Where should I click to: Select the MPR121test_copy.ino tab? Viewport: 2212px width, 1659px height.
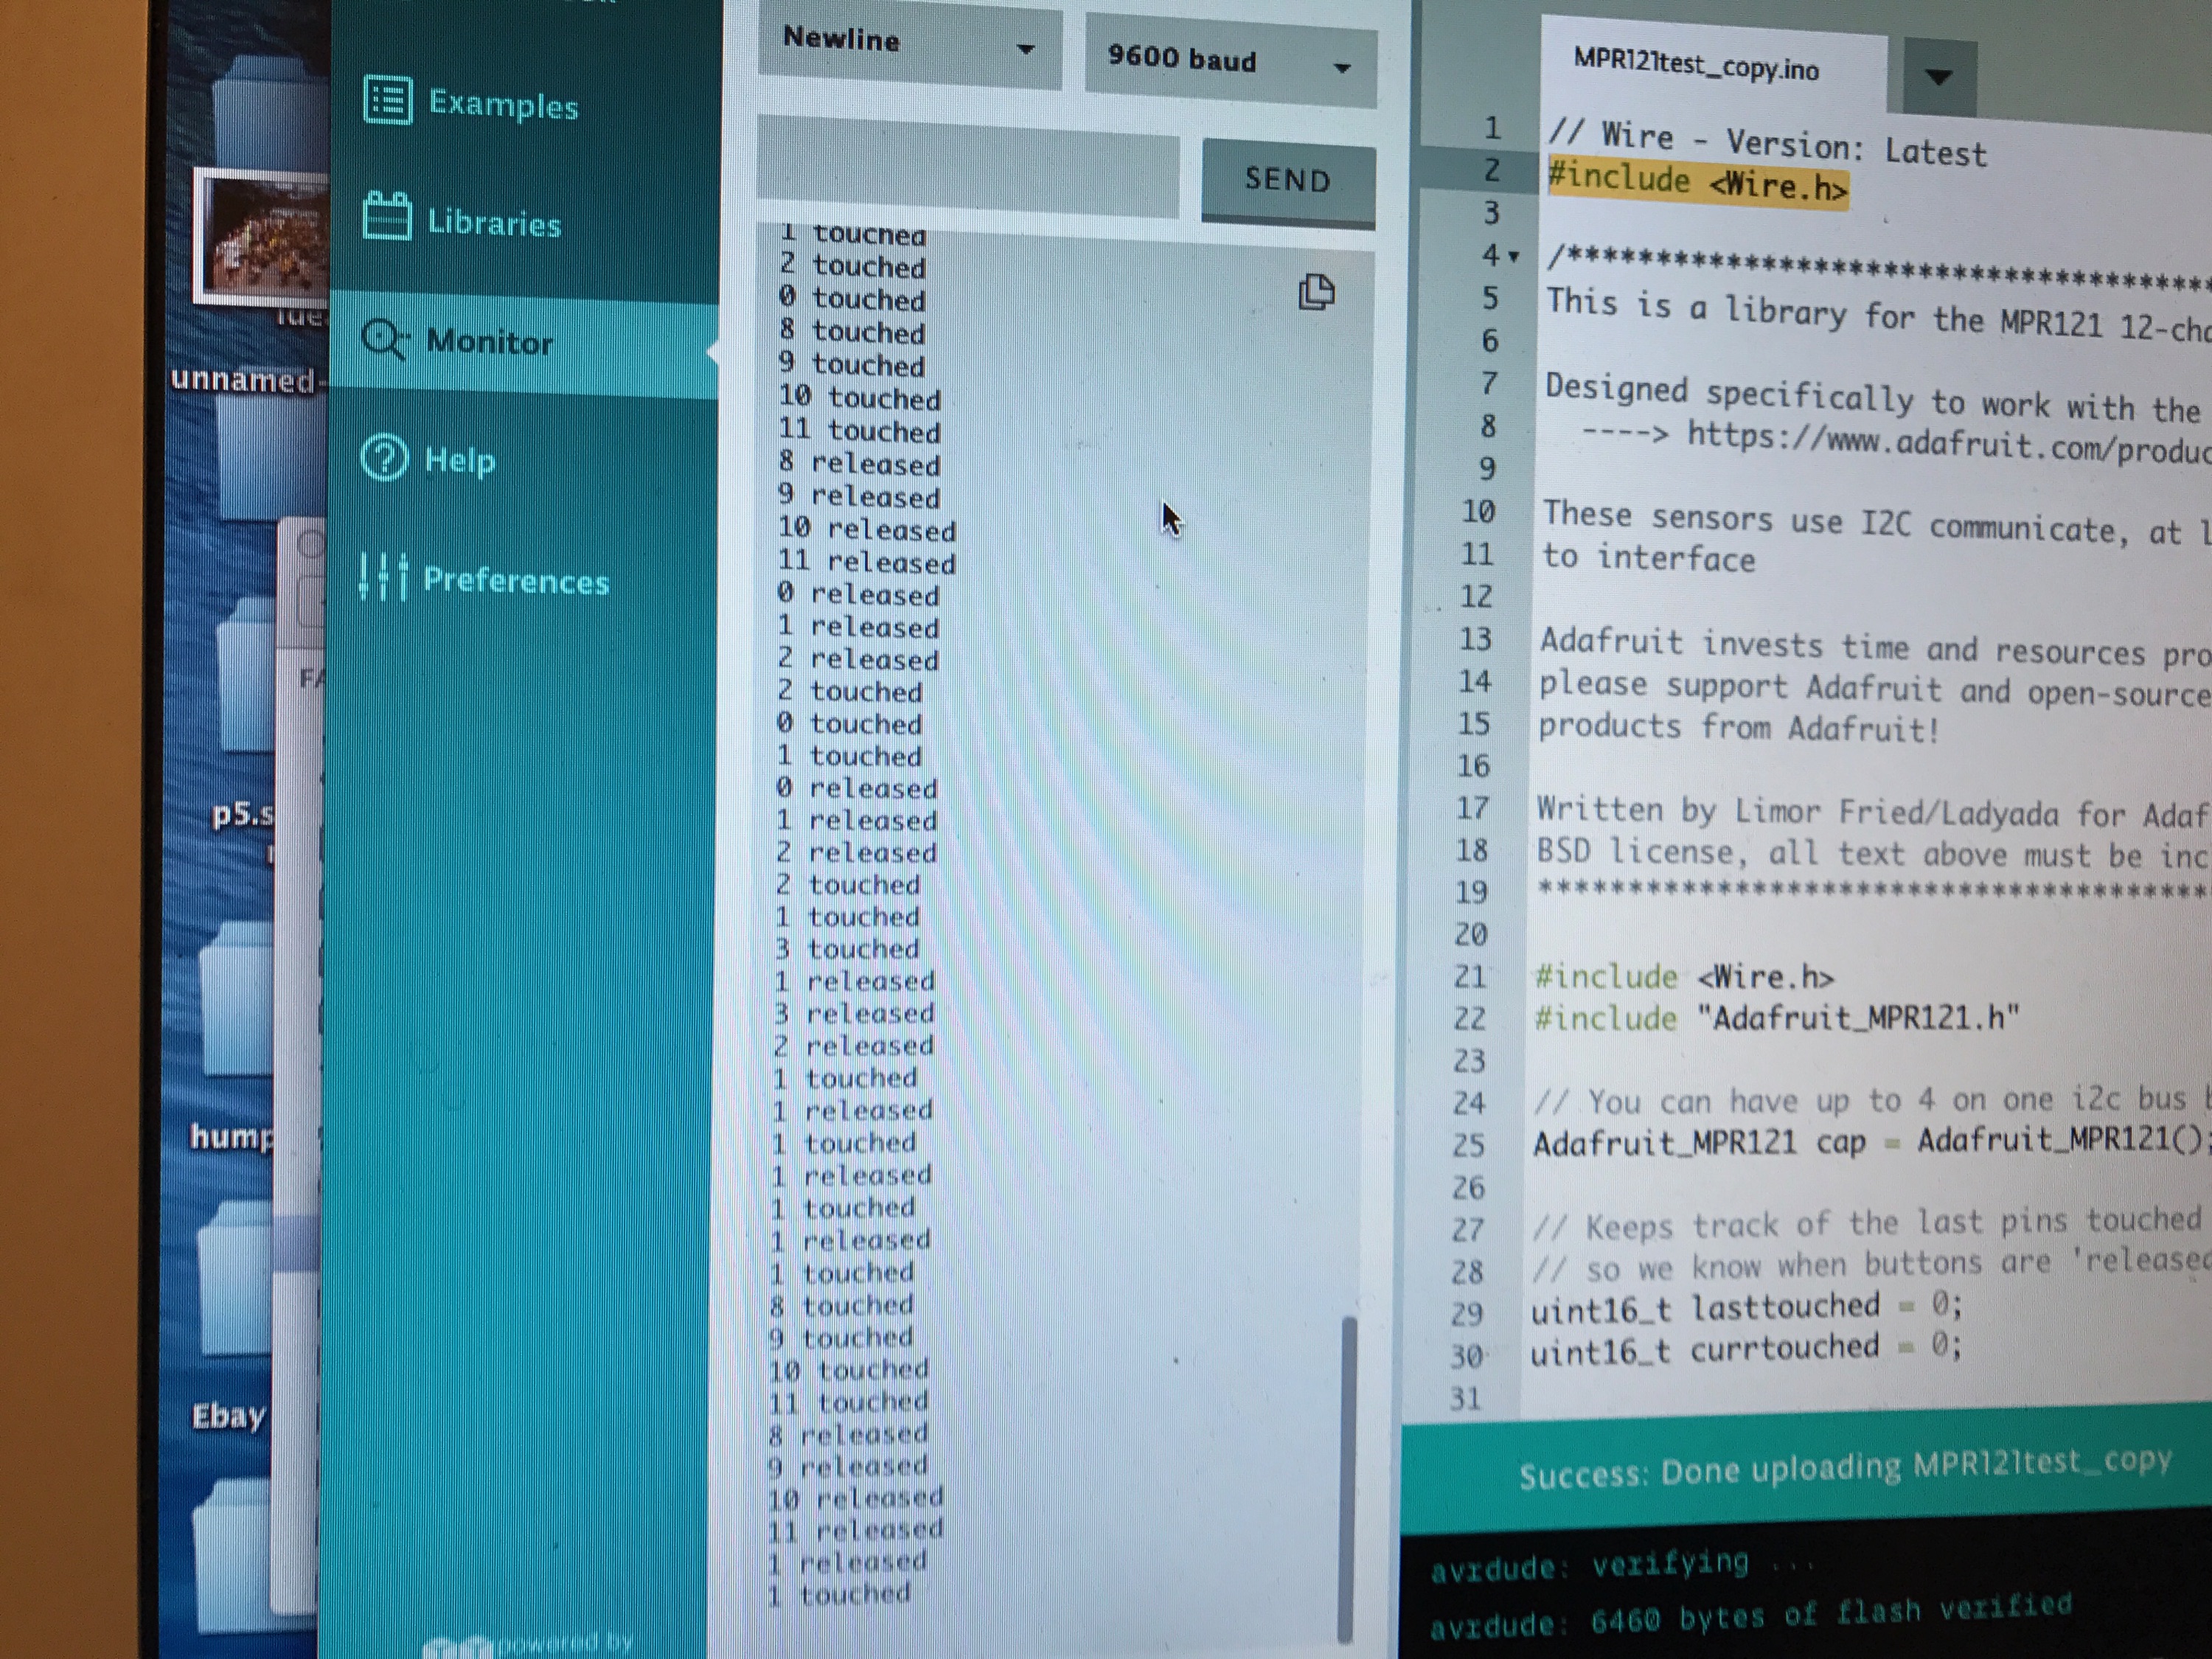pos(1696,67)
